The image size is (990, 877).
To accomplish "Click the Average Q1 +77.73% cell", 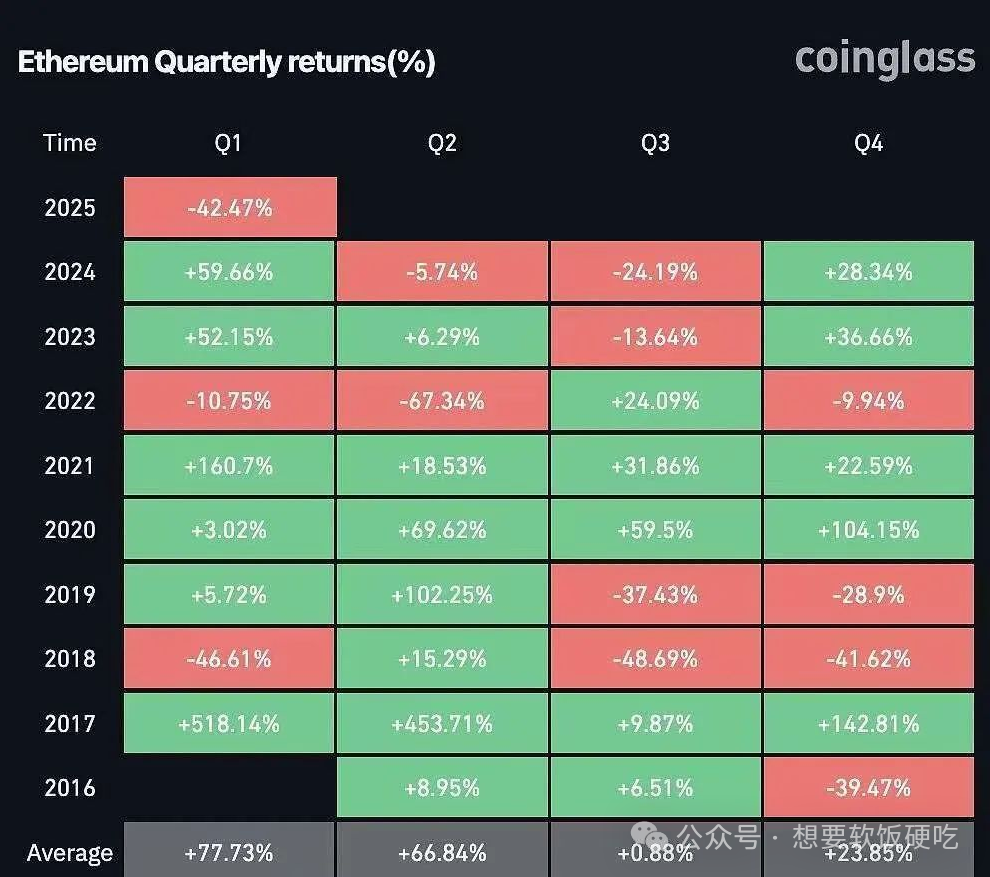I will pyautogui.click(x=229, y=852).
